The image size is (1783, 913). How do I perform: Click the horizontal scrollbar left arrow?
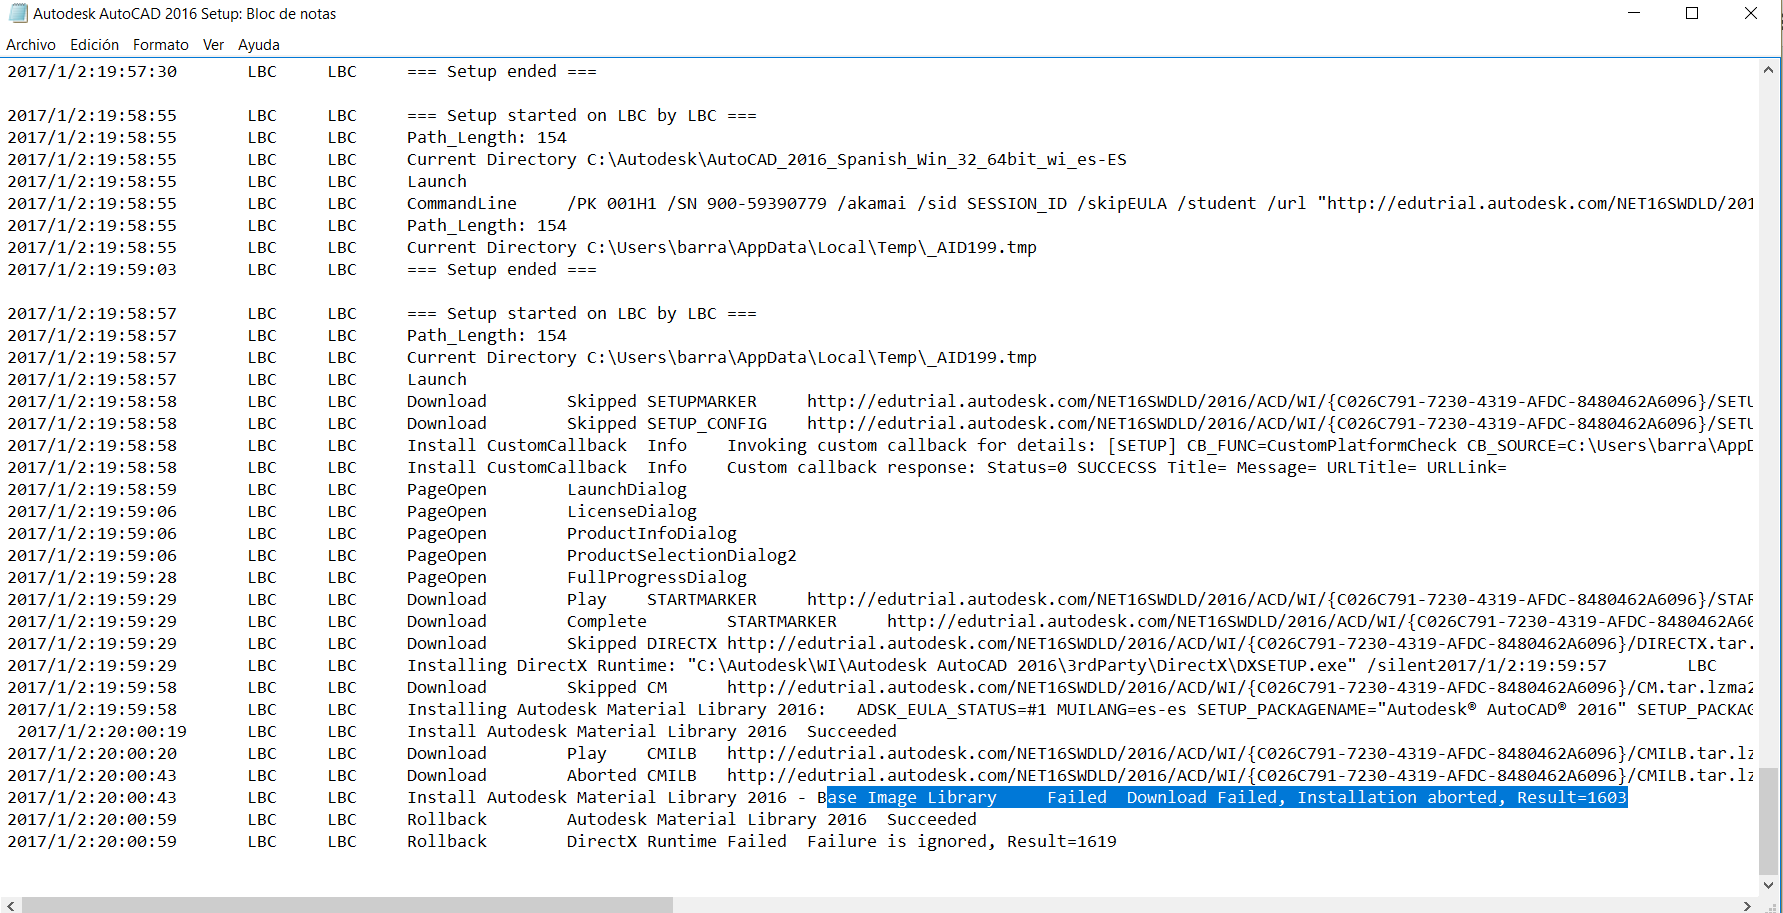click(x=10, y=905)
